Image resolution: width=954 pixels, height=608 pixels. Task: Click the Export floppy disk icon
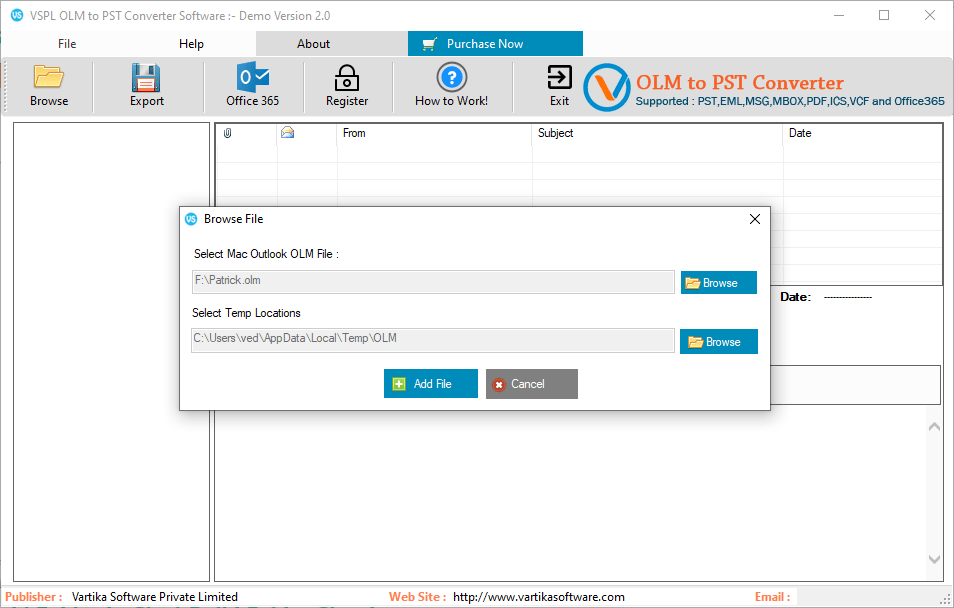tap(146, 77)
